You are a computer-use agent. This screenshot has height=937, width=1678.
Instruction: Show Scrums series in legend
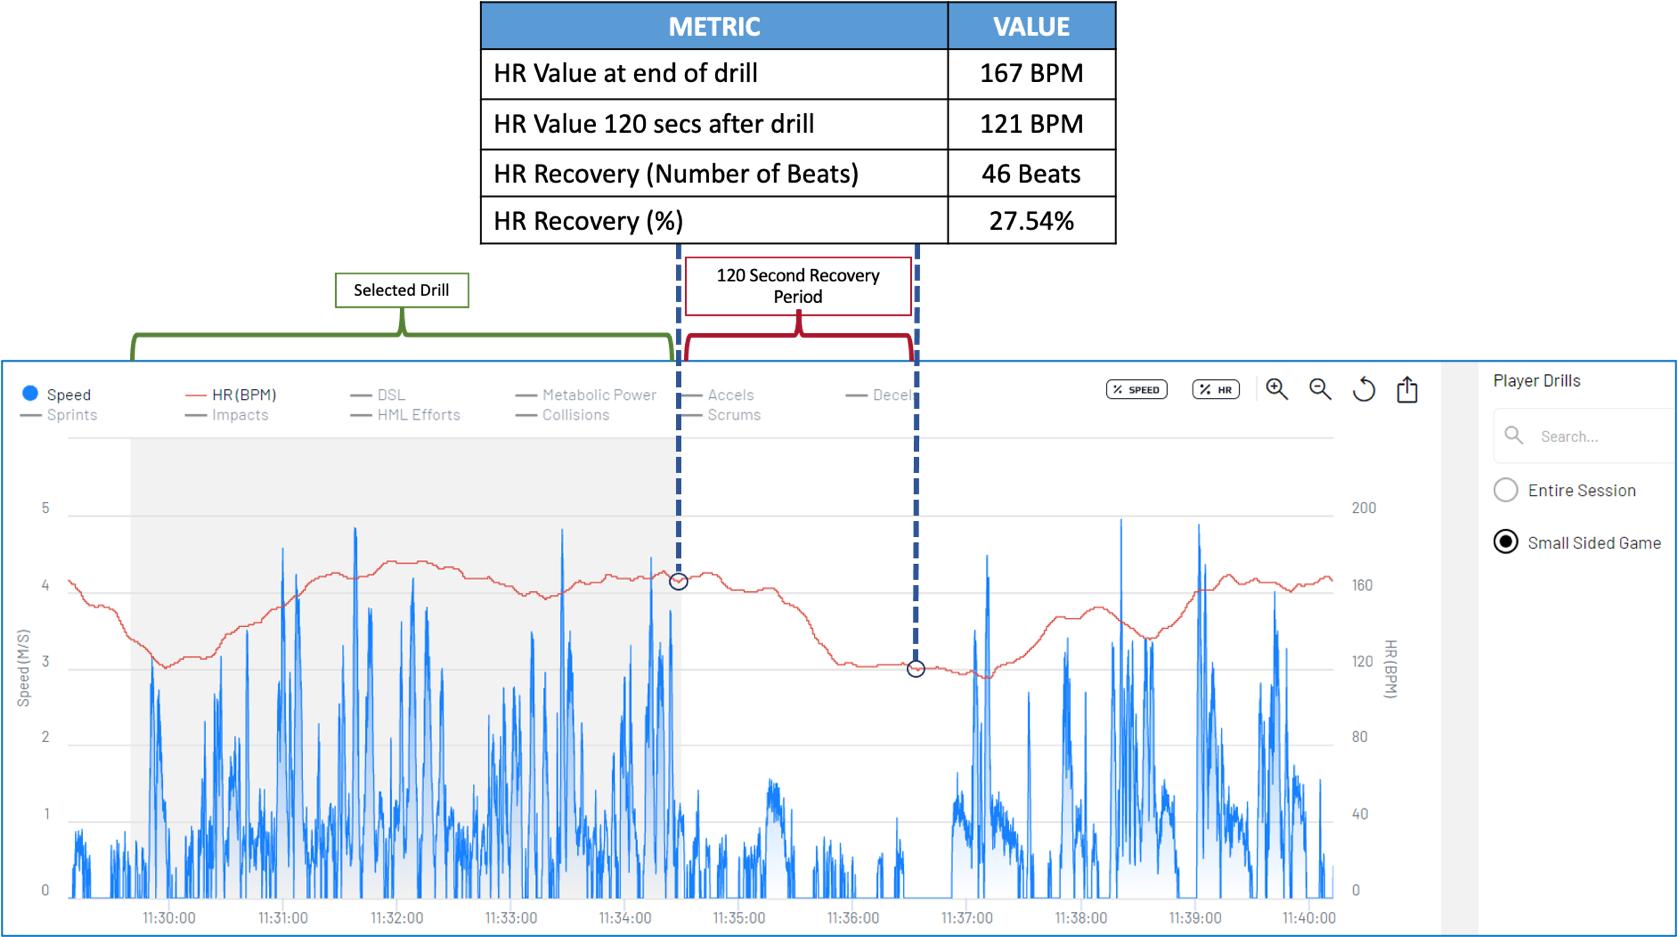click(x=722, y=414)
